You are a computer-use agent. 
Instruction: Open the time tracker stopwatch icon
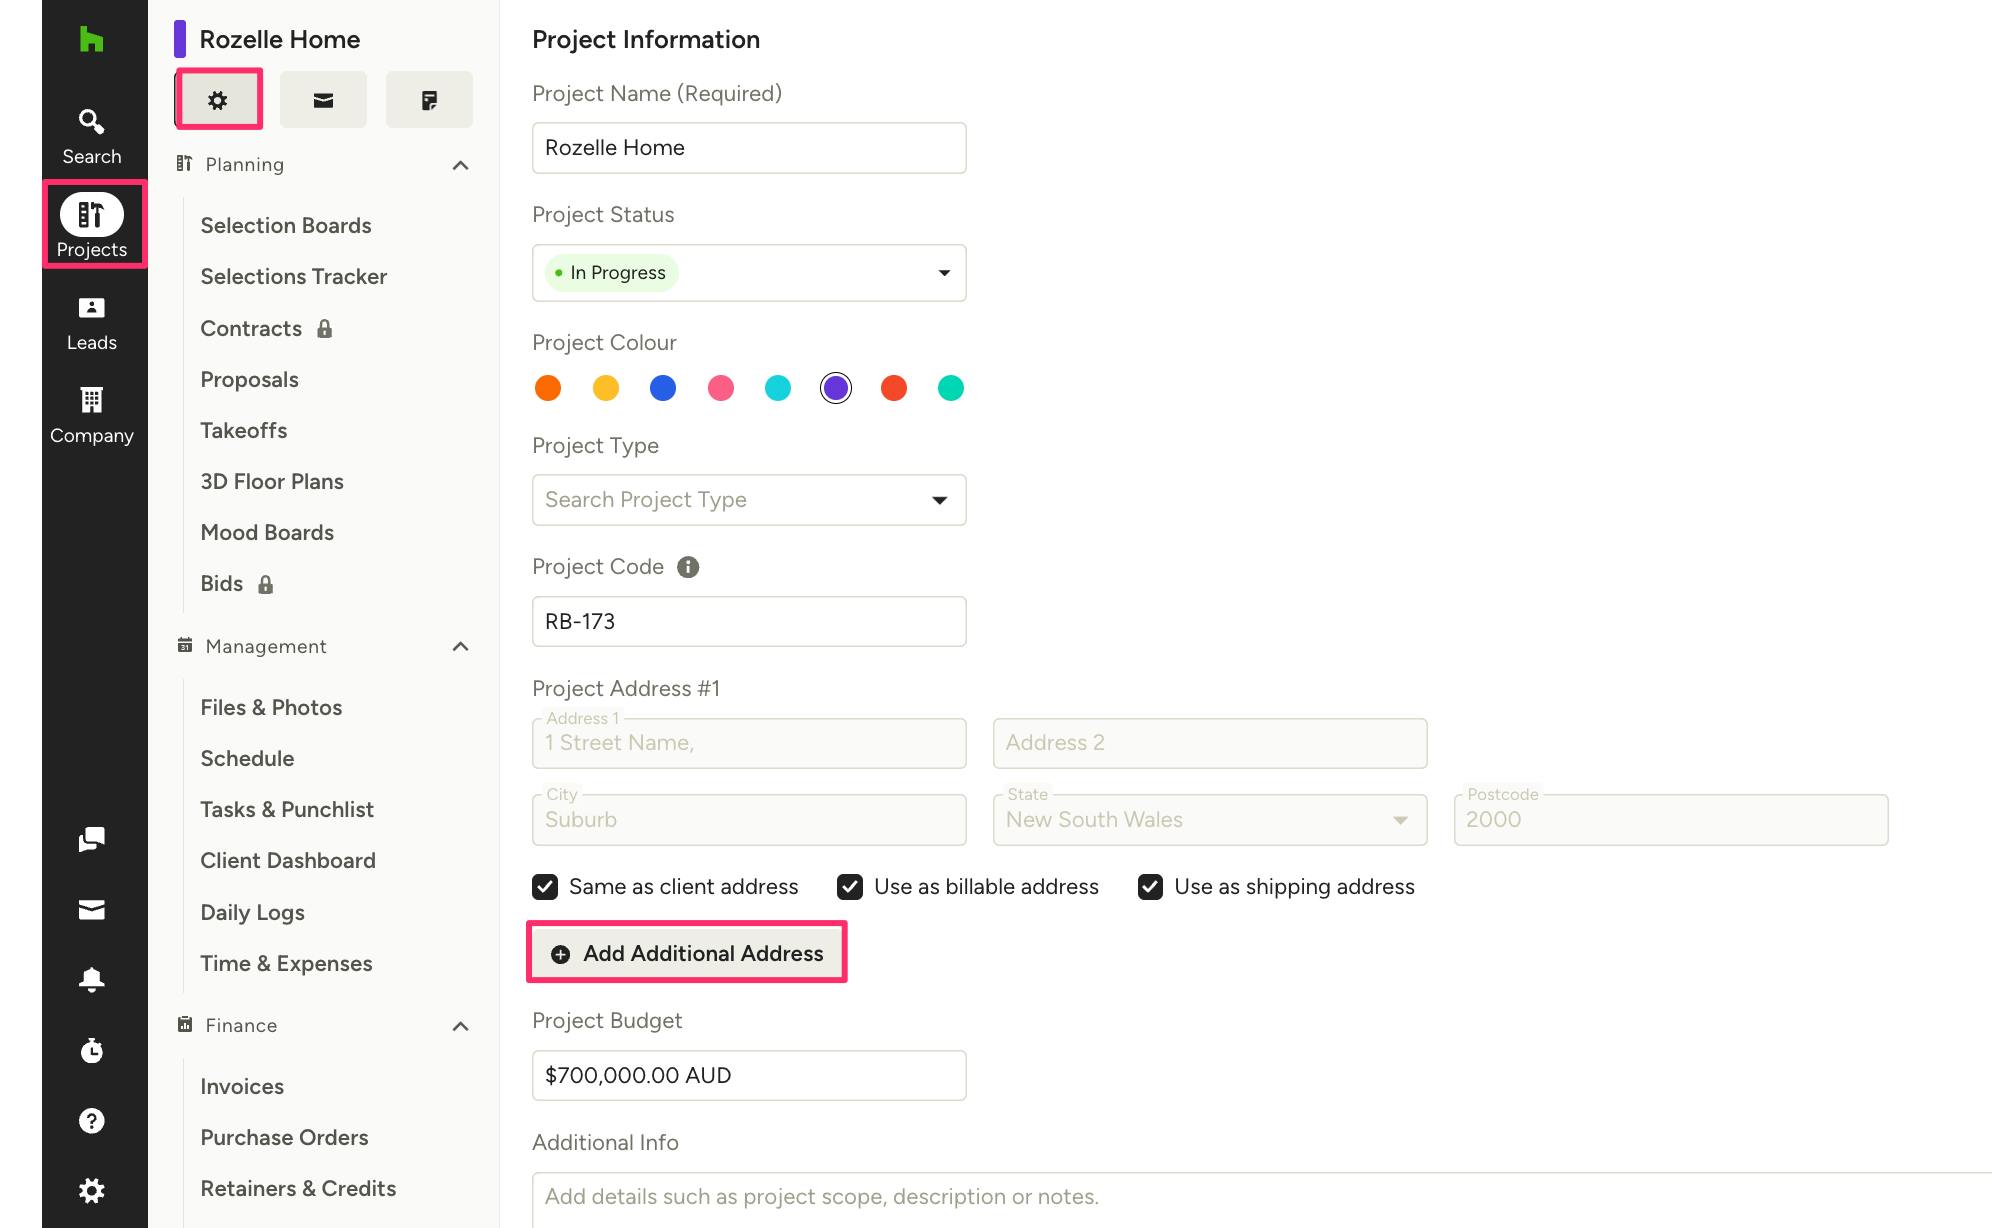click(91, 1050)
